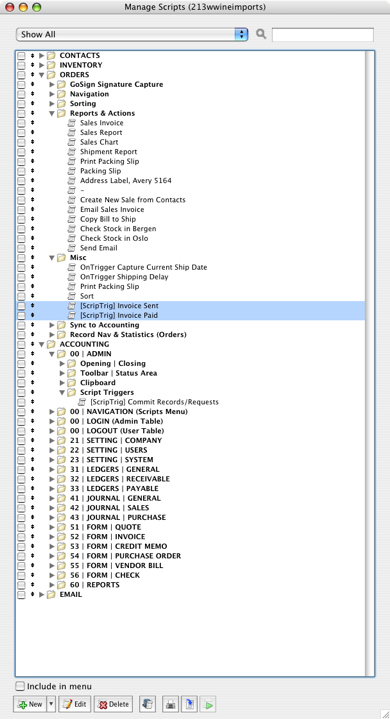Collapse the ORDERS folder
The width and height of the screenshot is (390, 719).
[42, 75]
